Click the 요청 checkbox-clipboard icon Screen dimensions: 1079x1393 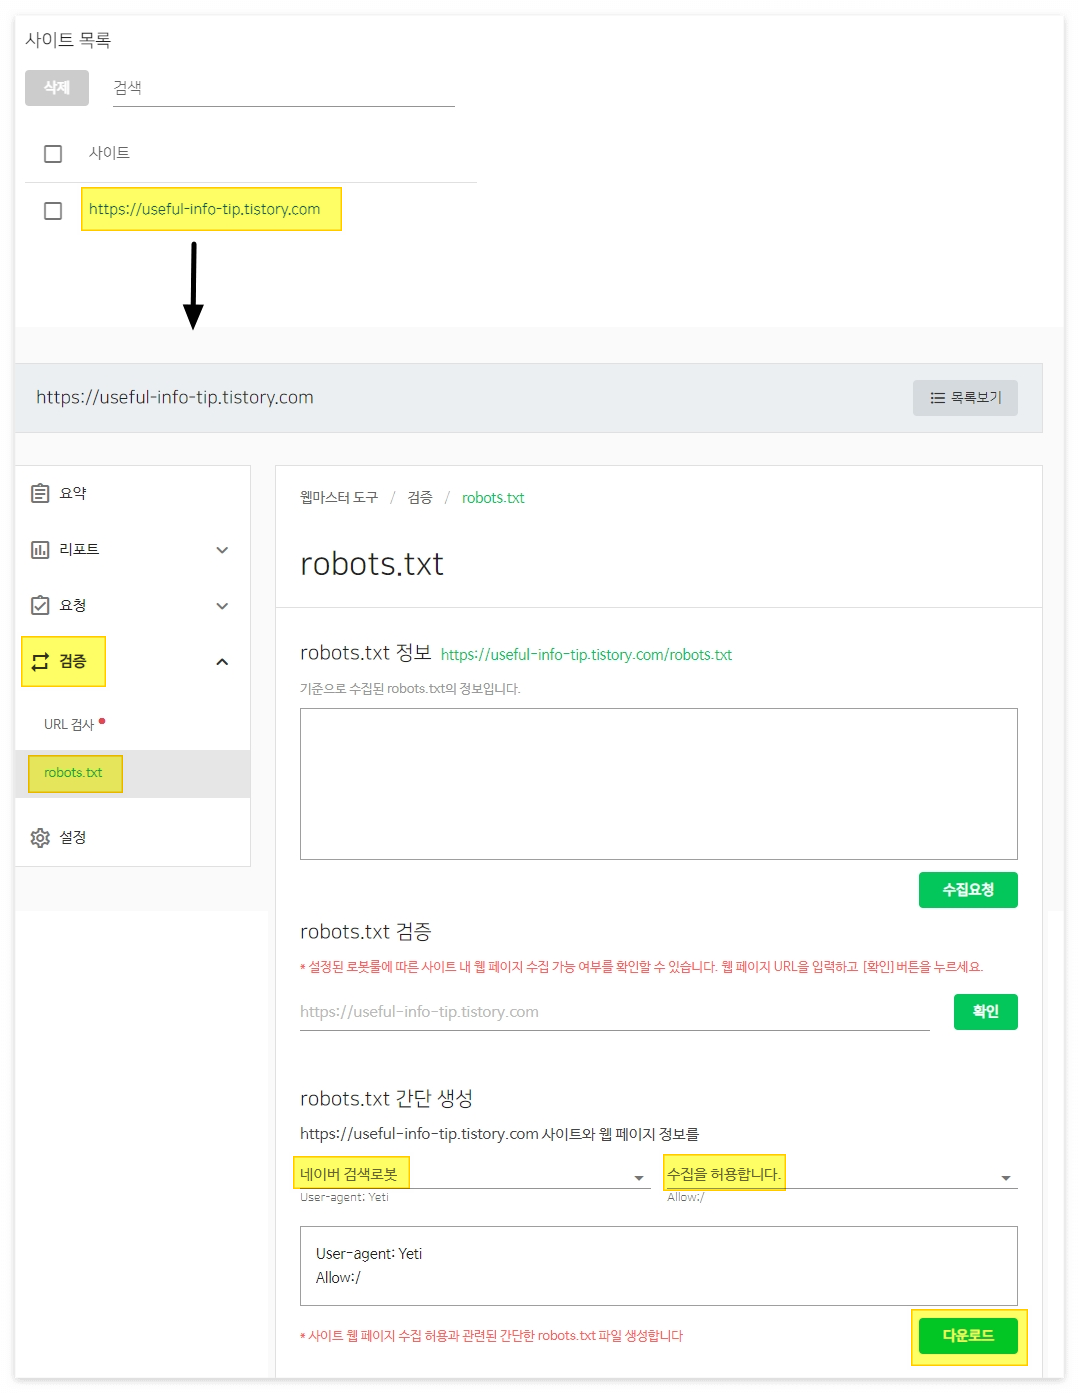[x=40, y=605]
